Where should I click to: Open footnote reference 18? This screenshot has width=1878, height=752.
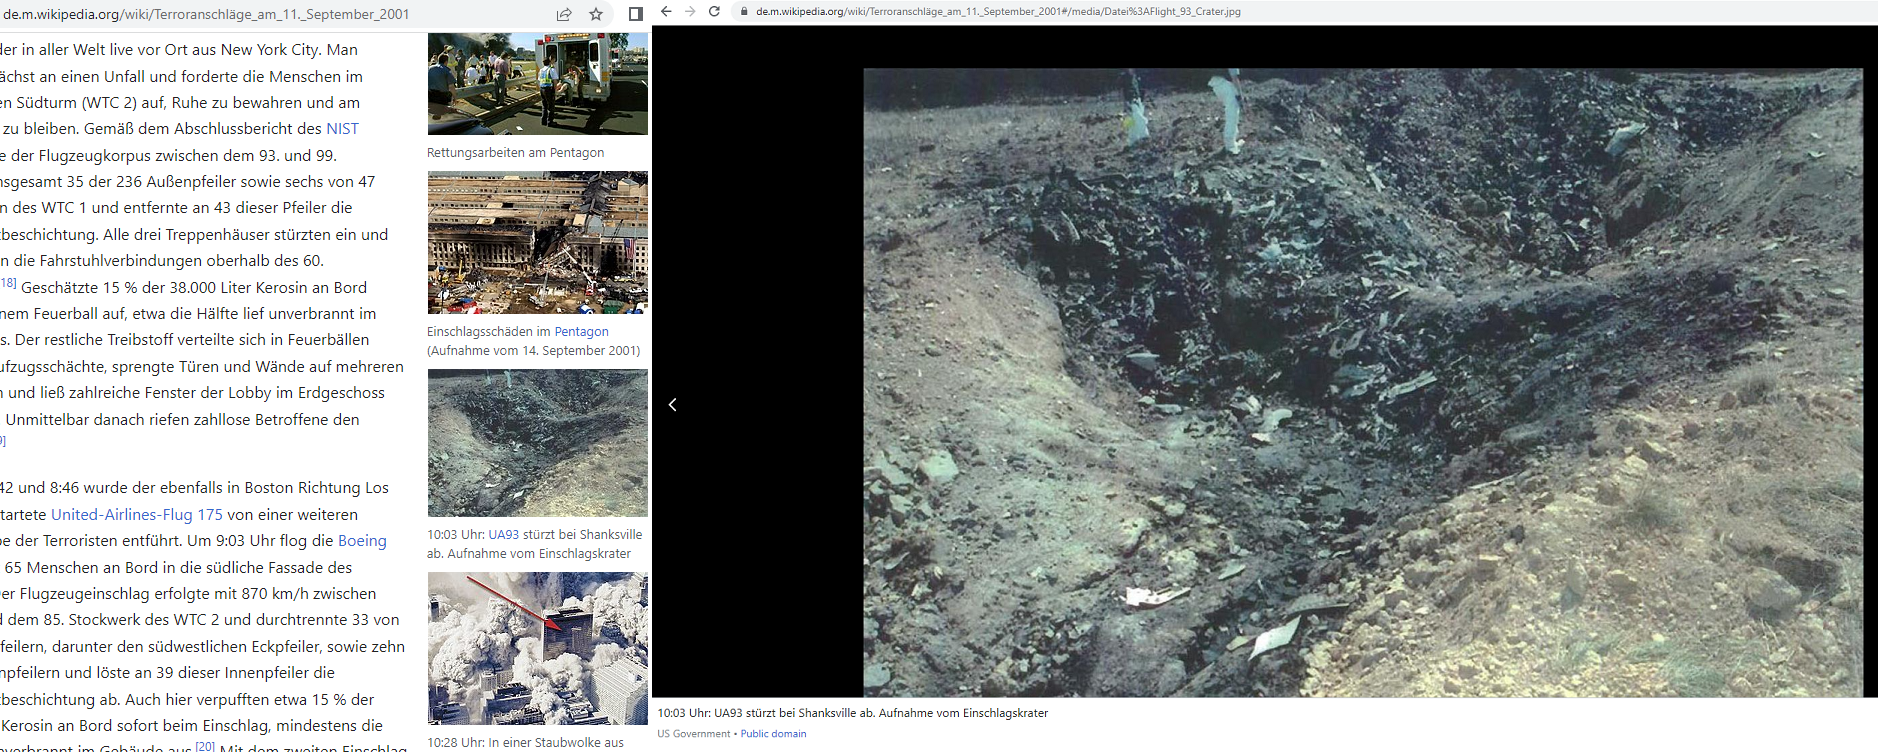tap(8, 283)
